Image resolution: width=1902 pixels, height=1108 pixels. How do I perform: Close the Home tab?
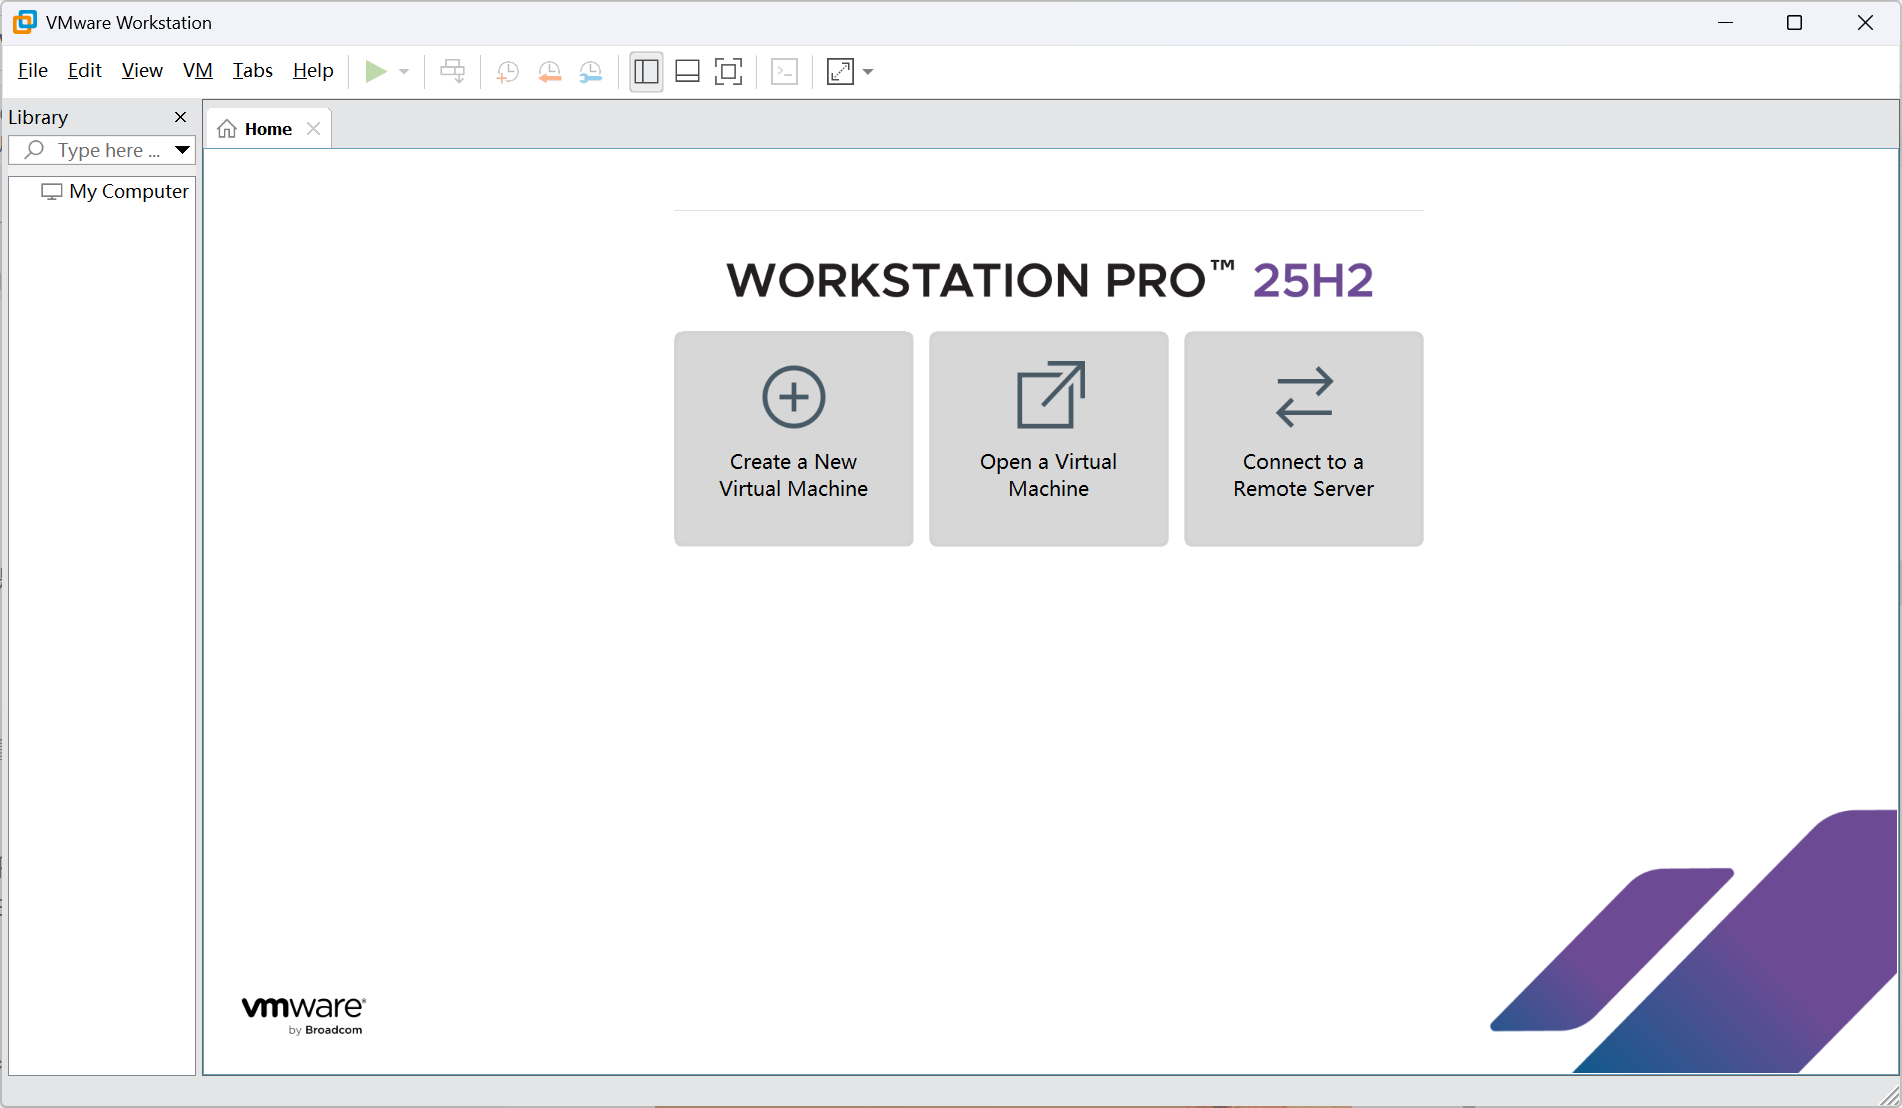(x=314, y=128)
